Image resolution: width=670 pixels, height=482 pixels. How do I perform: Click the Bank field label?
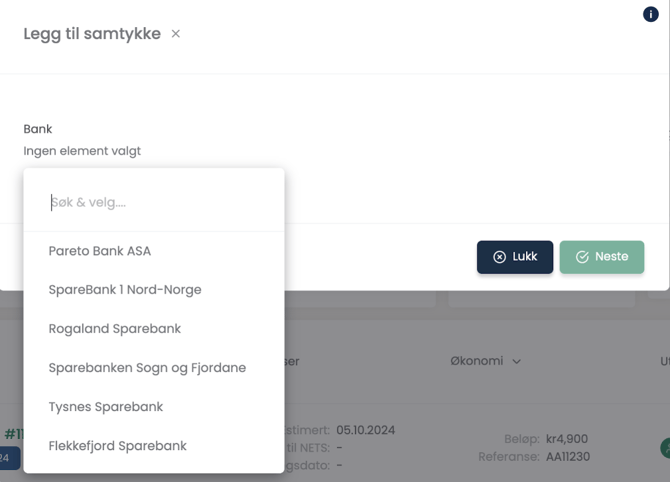click(x=38, y=129)
